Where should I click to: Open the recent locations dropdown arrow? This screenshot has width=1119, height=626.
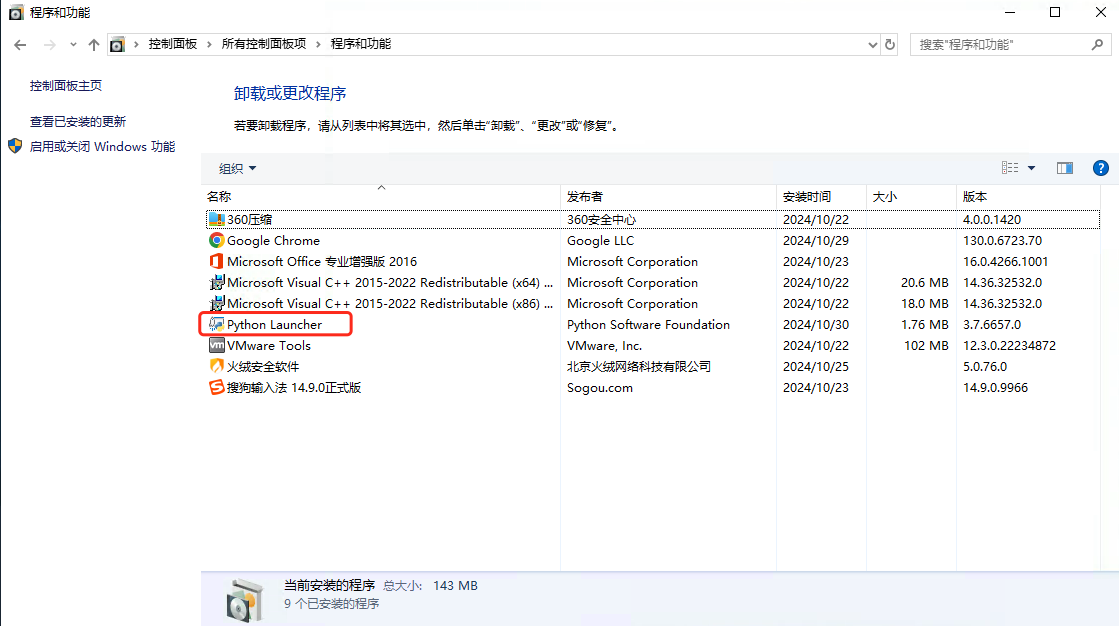[73, 44]
